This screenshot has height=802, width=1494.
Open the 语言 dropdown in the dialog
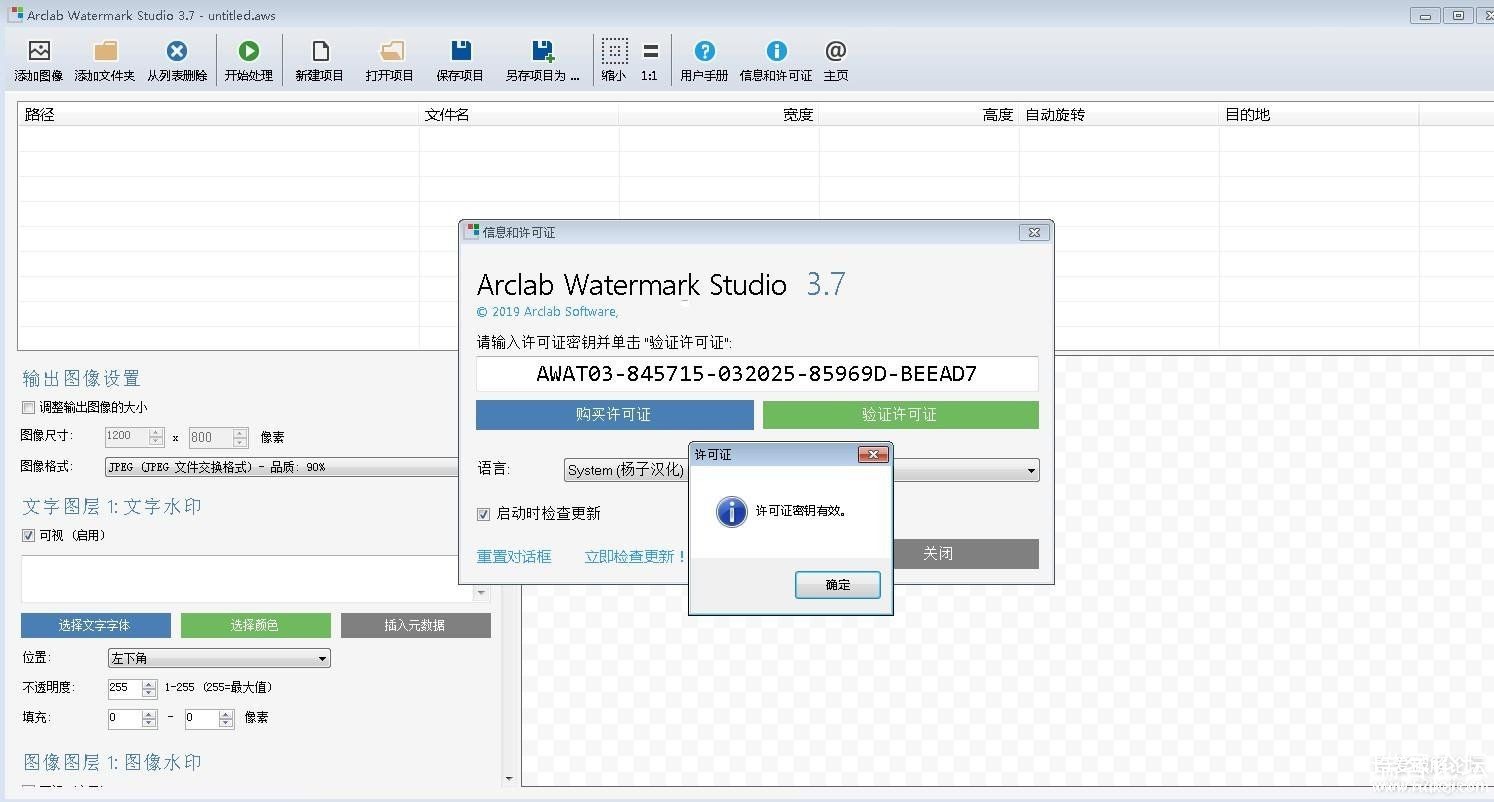[802, 469]
